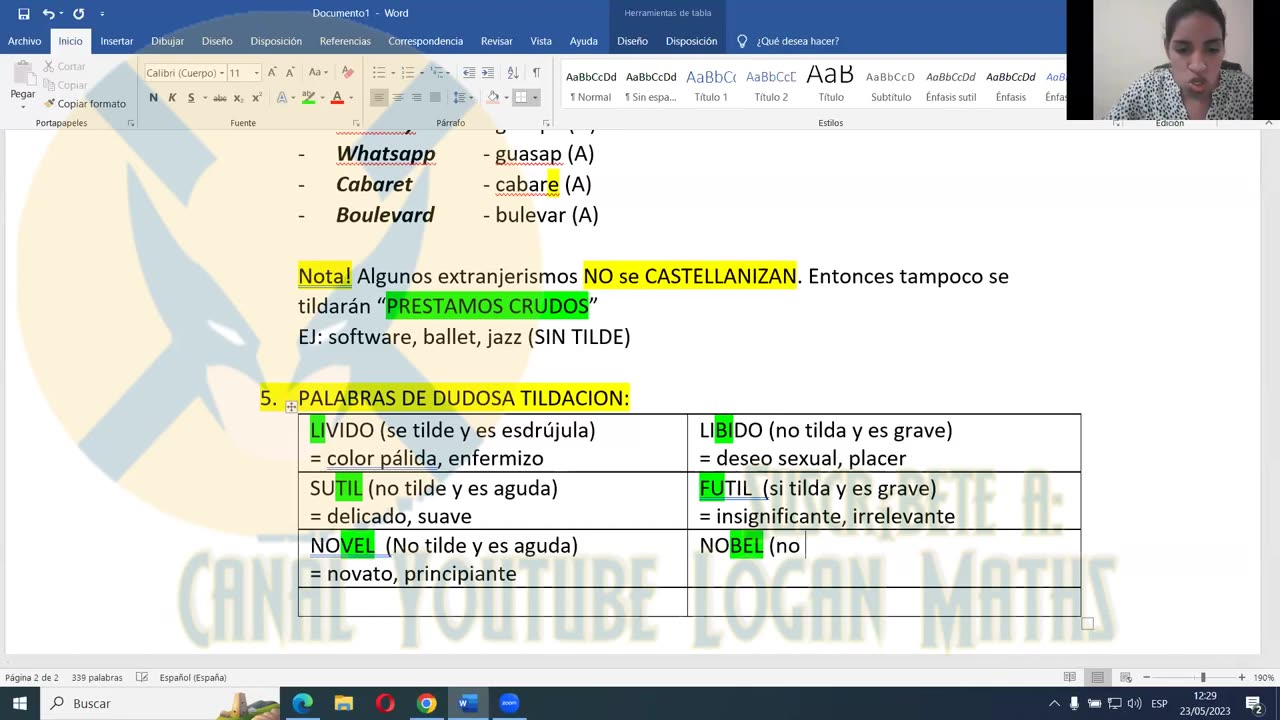Increase font size with the larger A
This screenshot has height=720, width=1280.
(272, 72)
